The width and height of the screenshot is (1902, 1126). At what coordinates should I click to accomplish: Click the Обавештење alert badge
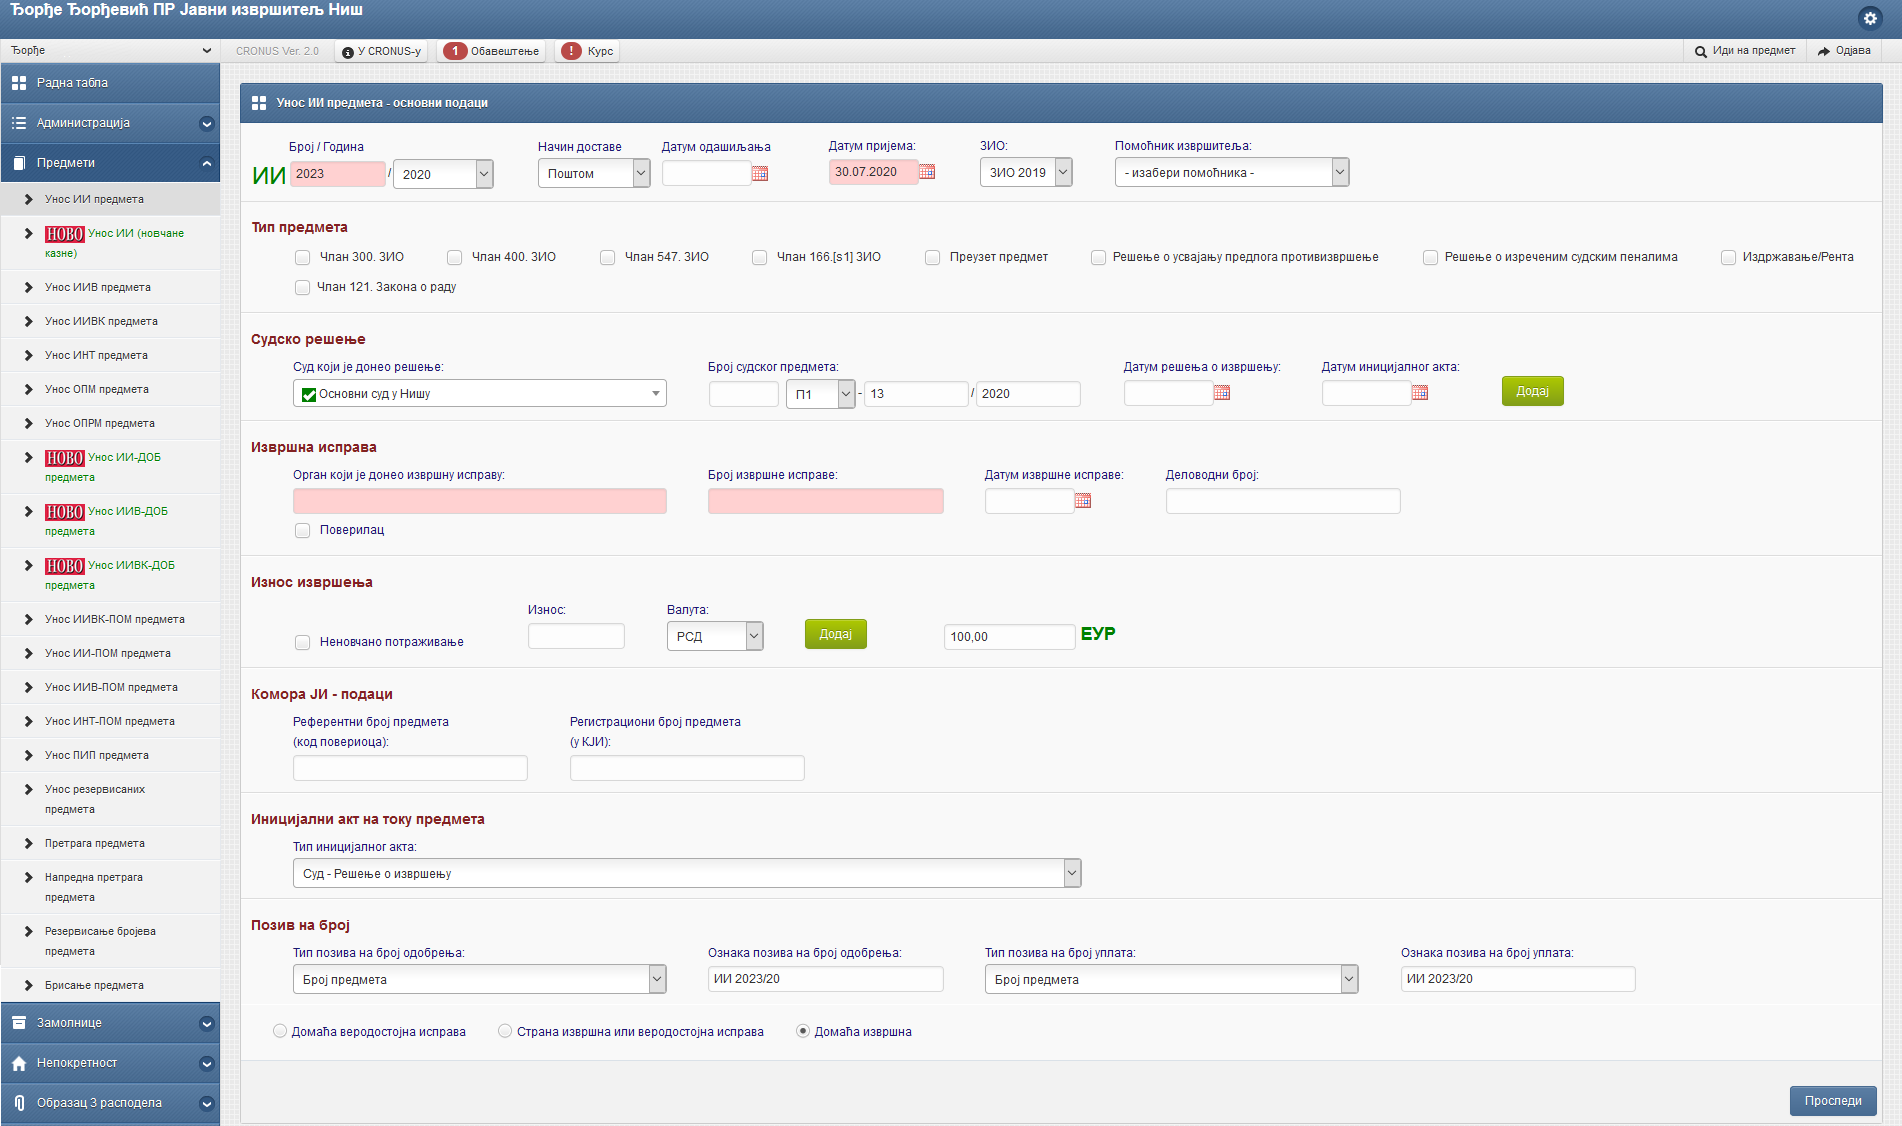[x=455, y=51]
